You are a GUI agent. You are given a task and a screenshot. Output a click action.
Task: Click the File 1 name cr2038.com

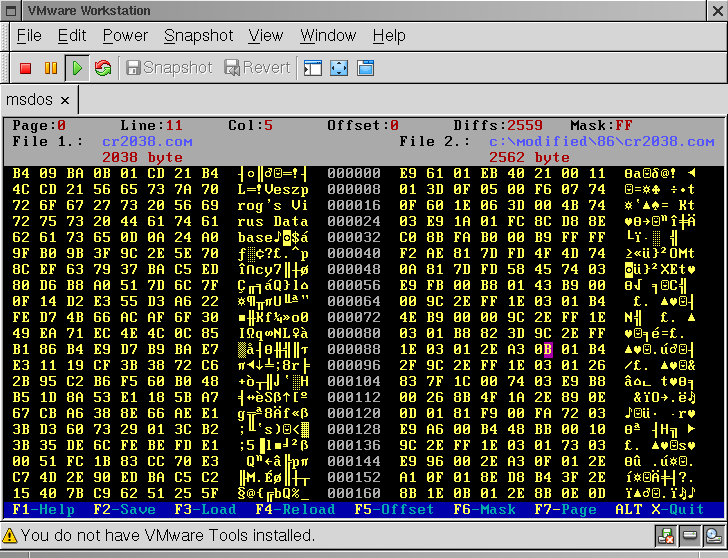tap(147, 142)
